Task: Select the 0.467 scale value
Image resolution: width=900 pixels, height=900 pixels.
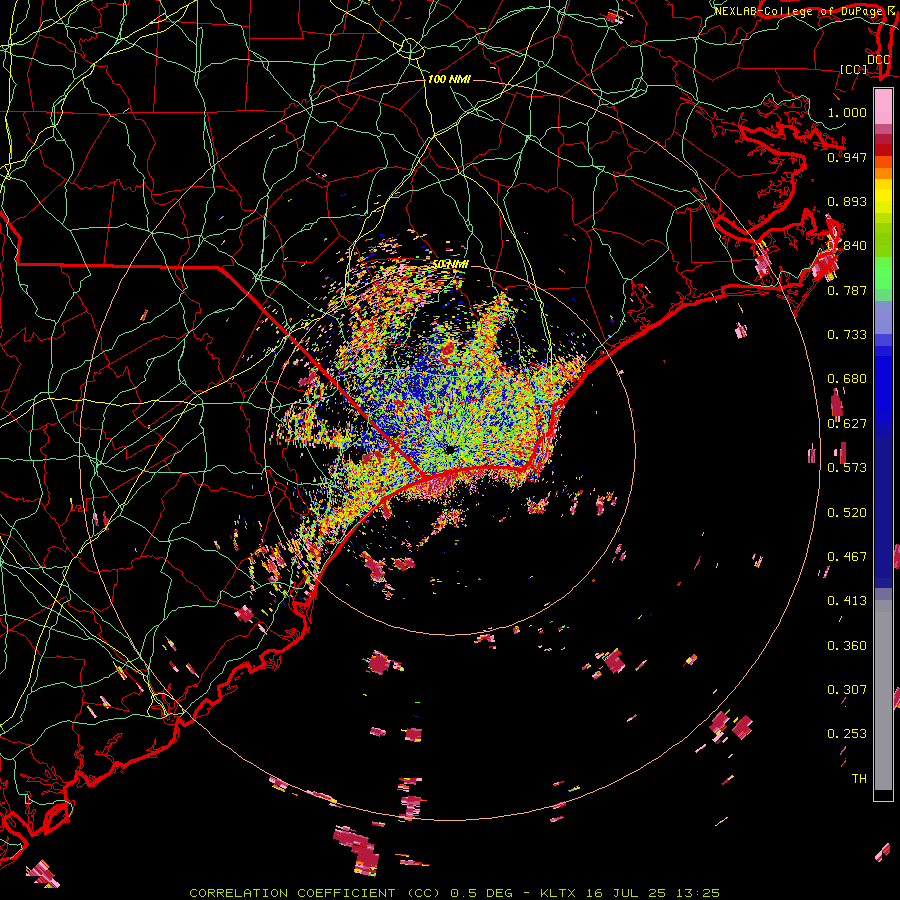Action: pyautogui.click(x=847, y=557)
